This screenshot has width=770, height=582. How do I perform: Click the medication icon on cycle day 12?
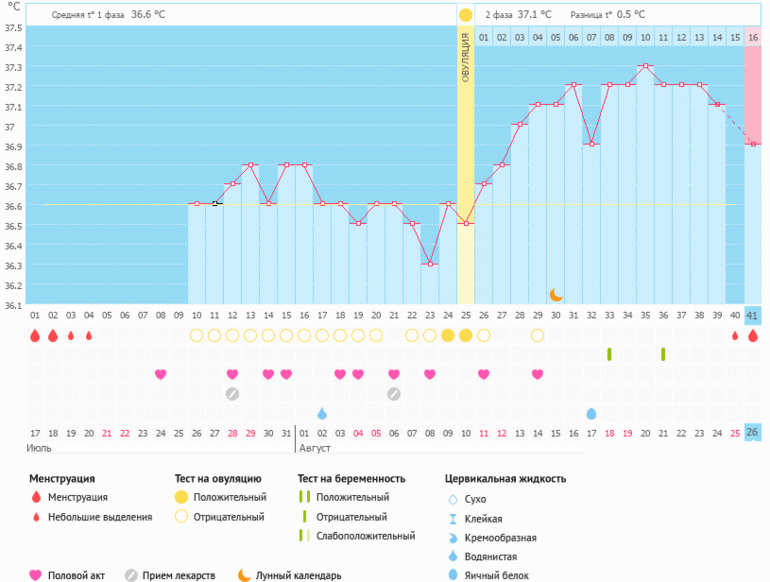[x=232, y=393]
